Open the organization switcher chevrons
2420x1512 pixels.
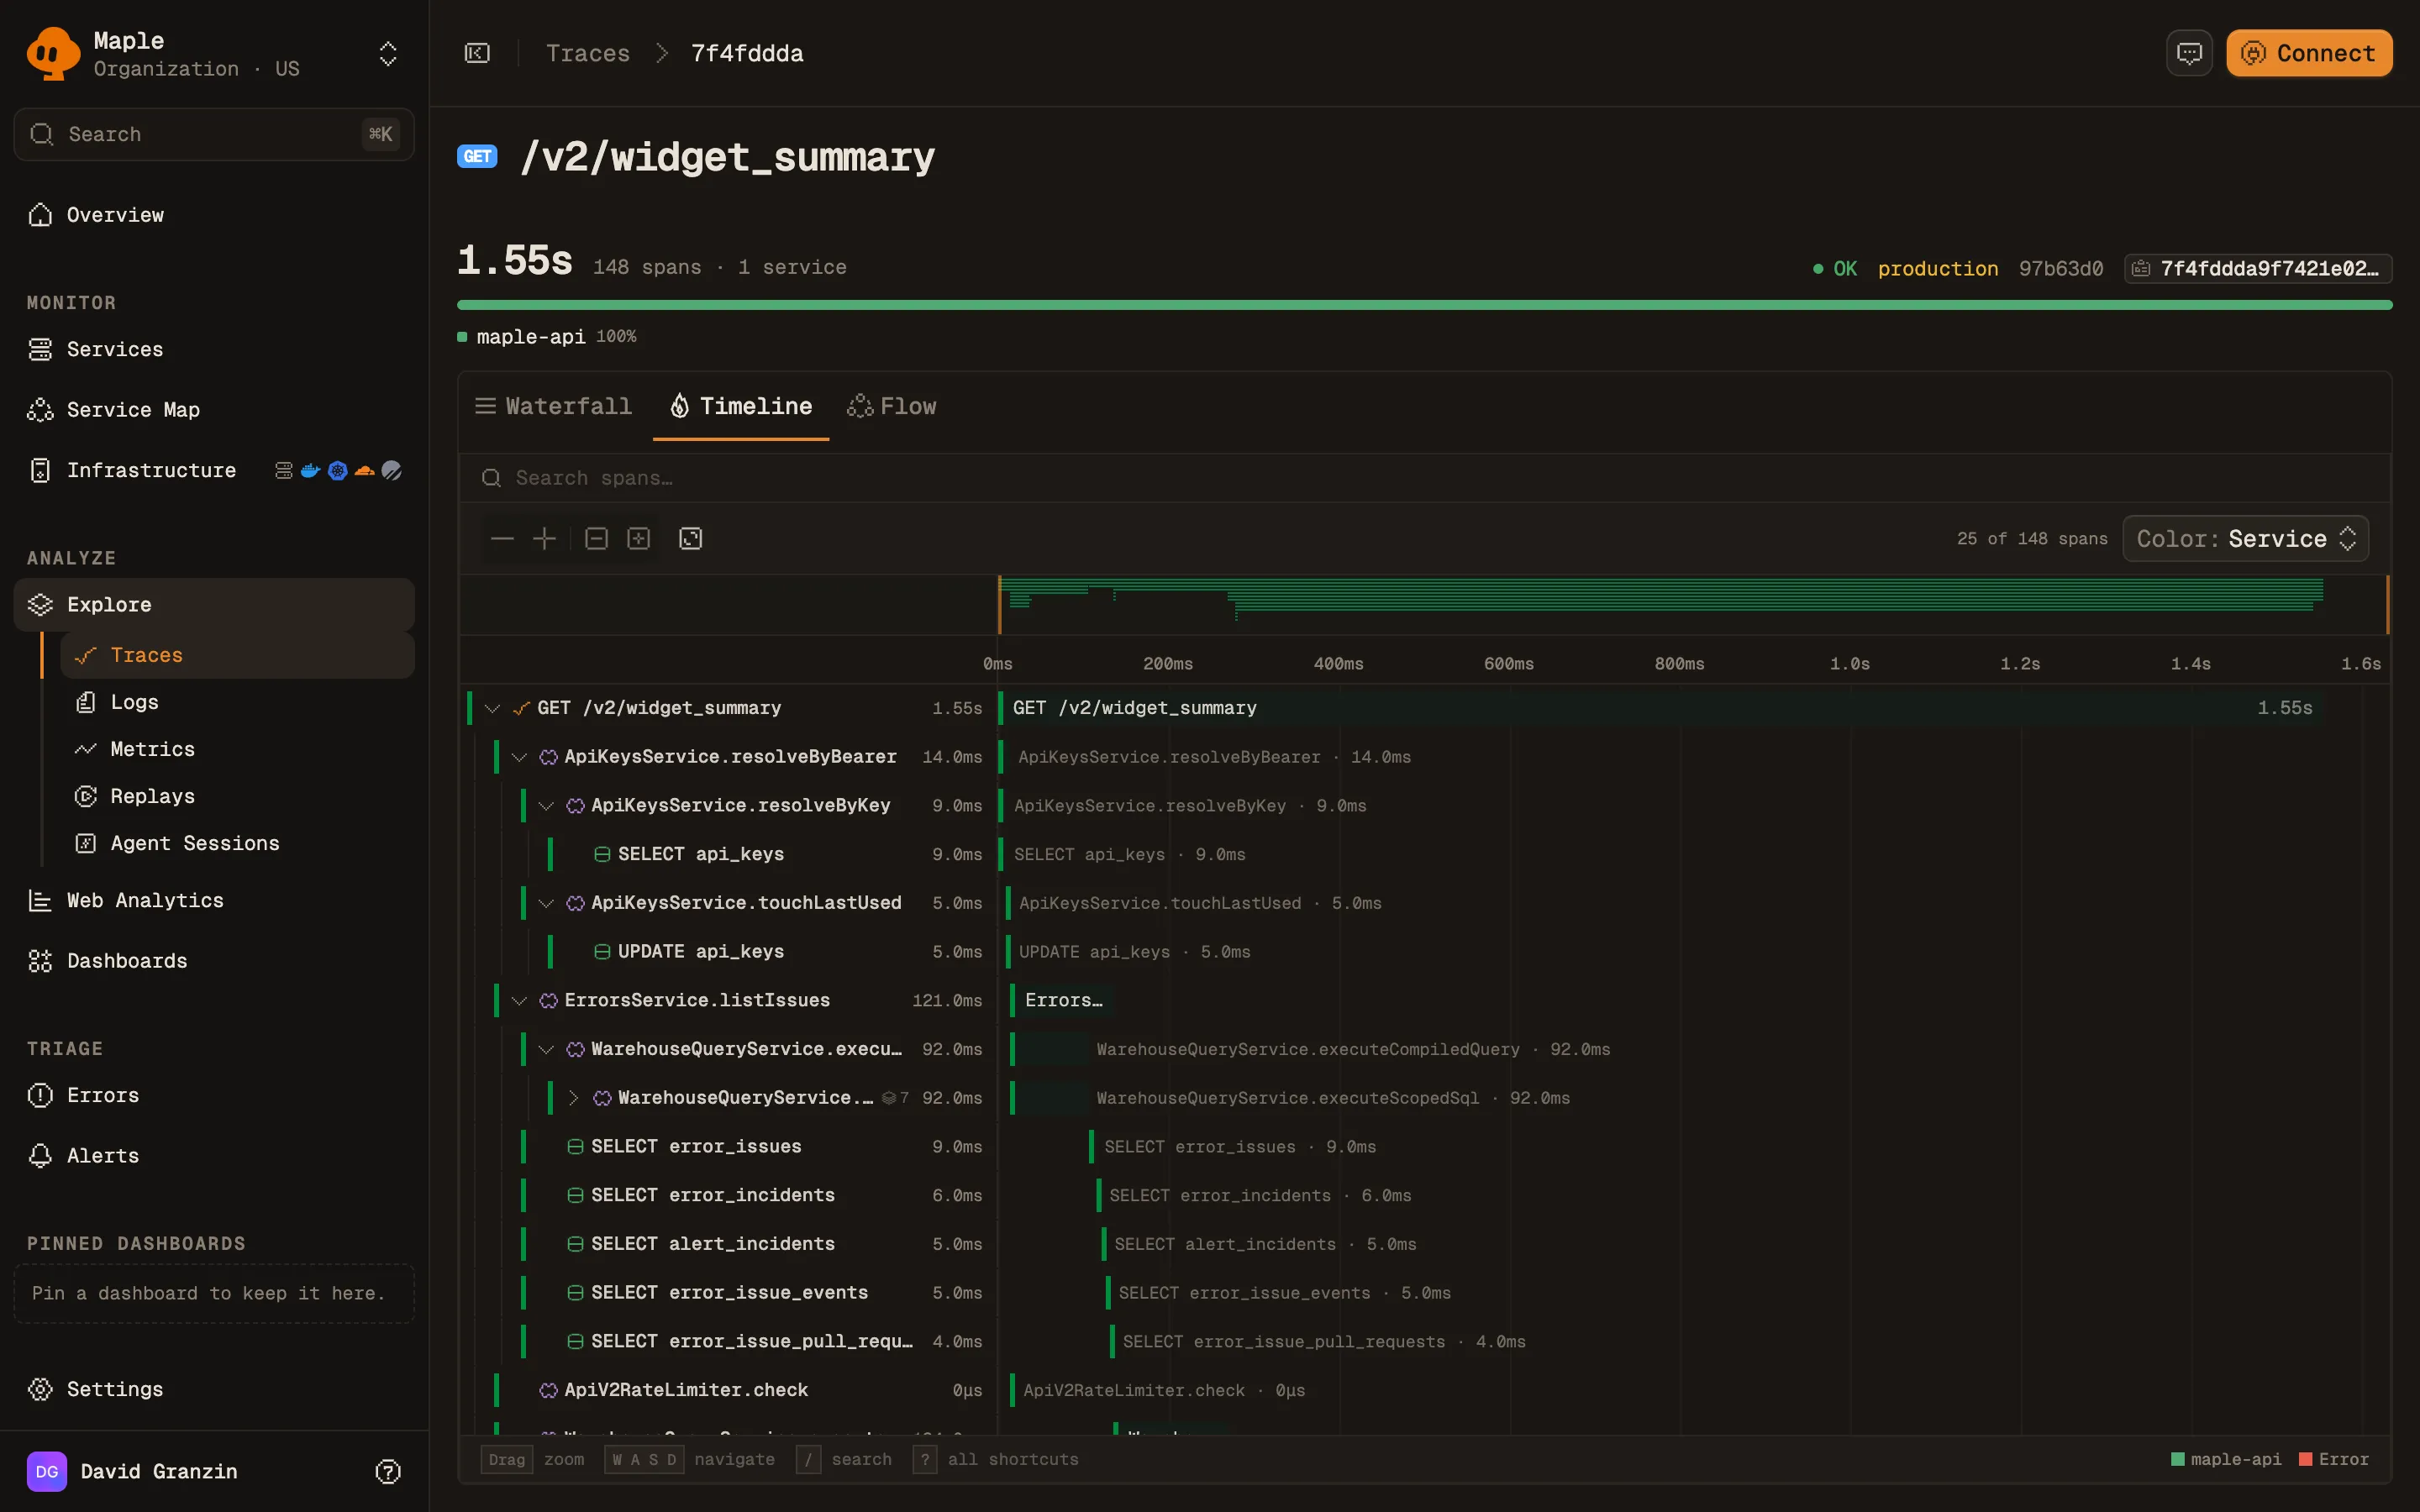pos(388,54)
